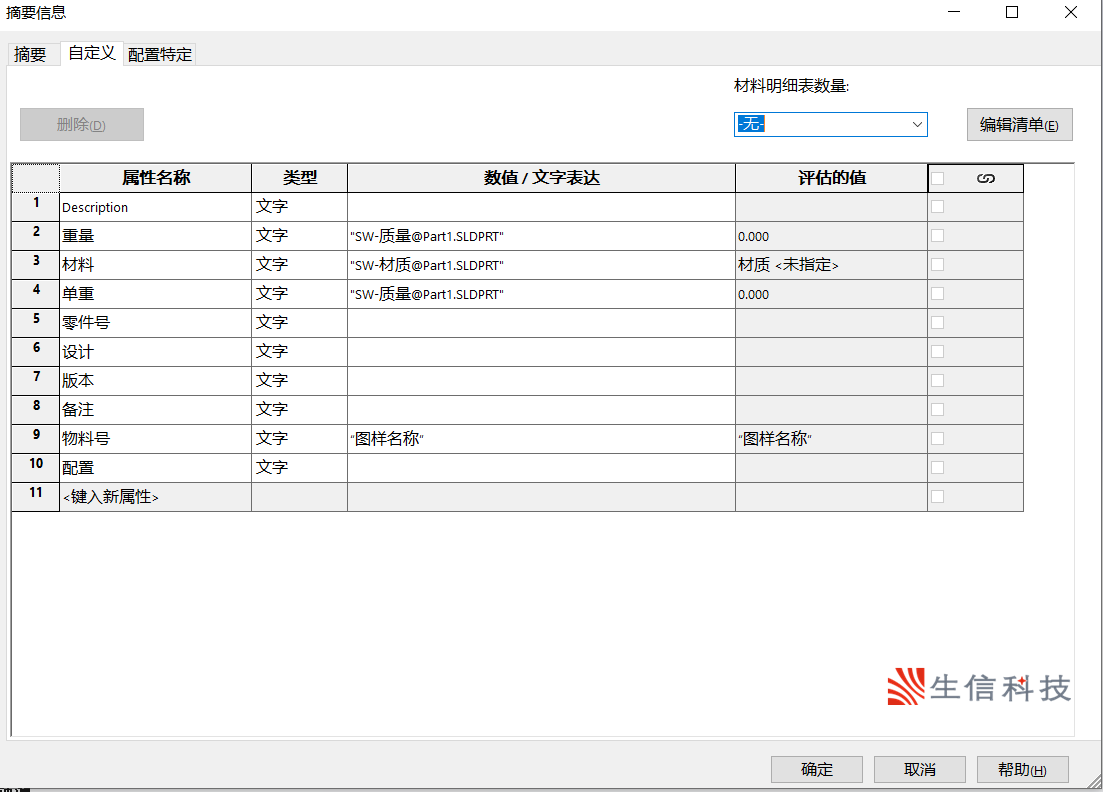Click the 属性名称 column header

pos(156,178)
